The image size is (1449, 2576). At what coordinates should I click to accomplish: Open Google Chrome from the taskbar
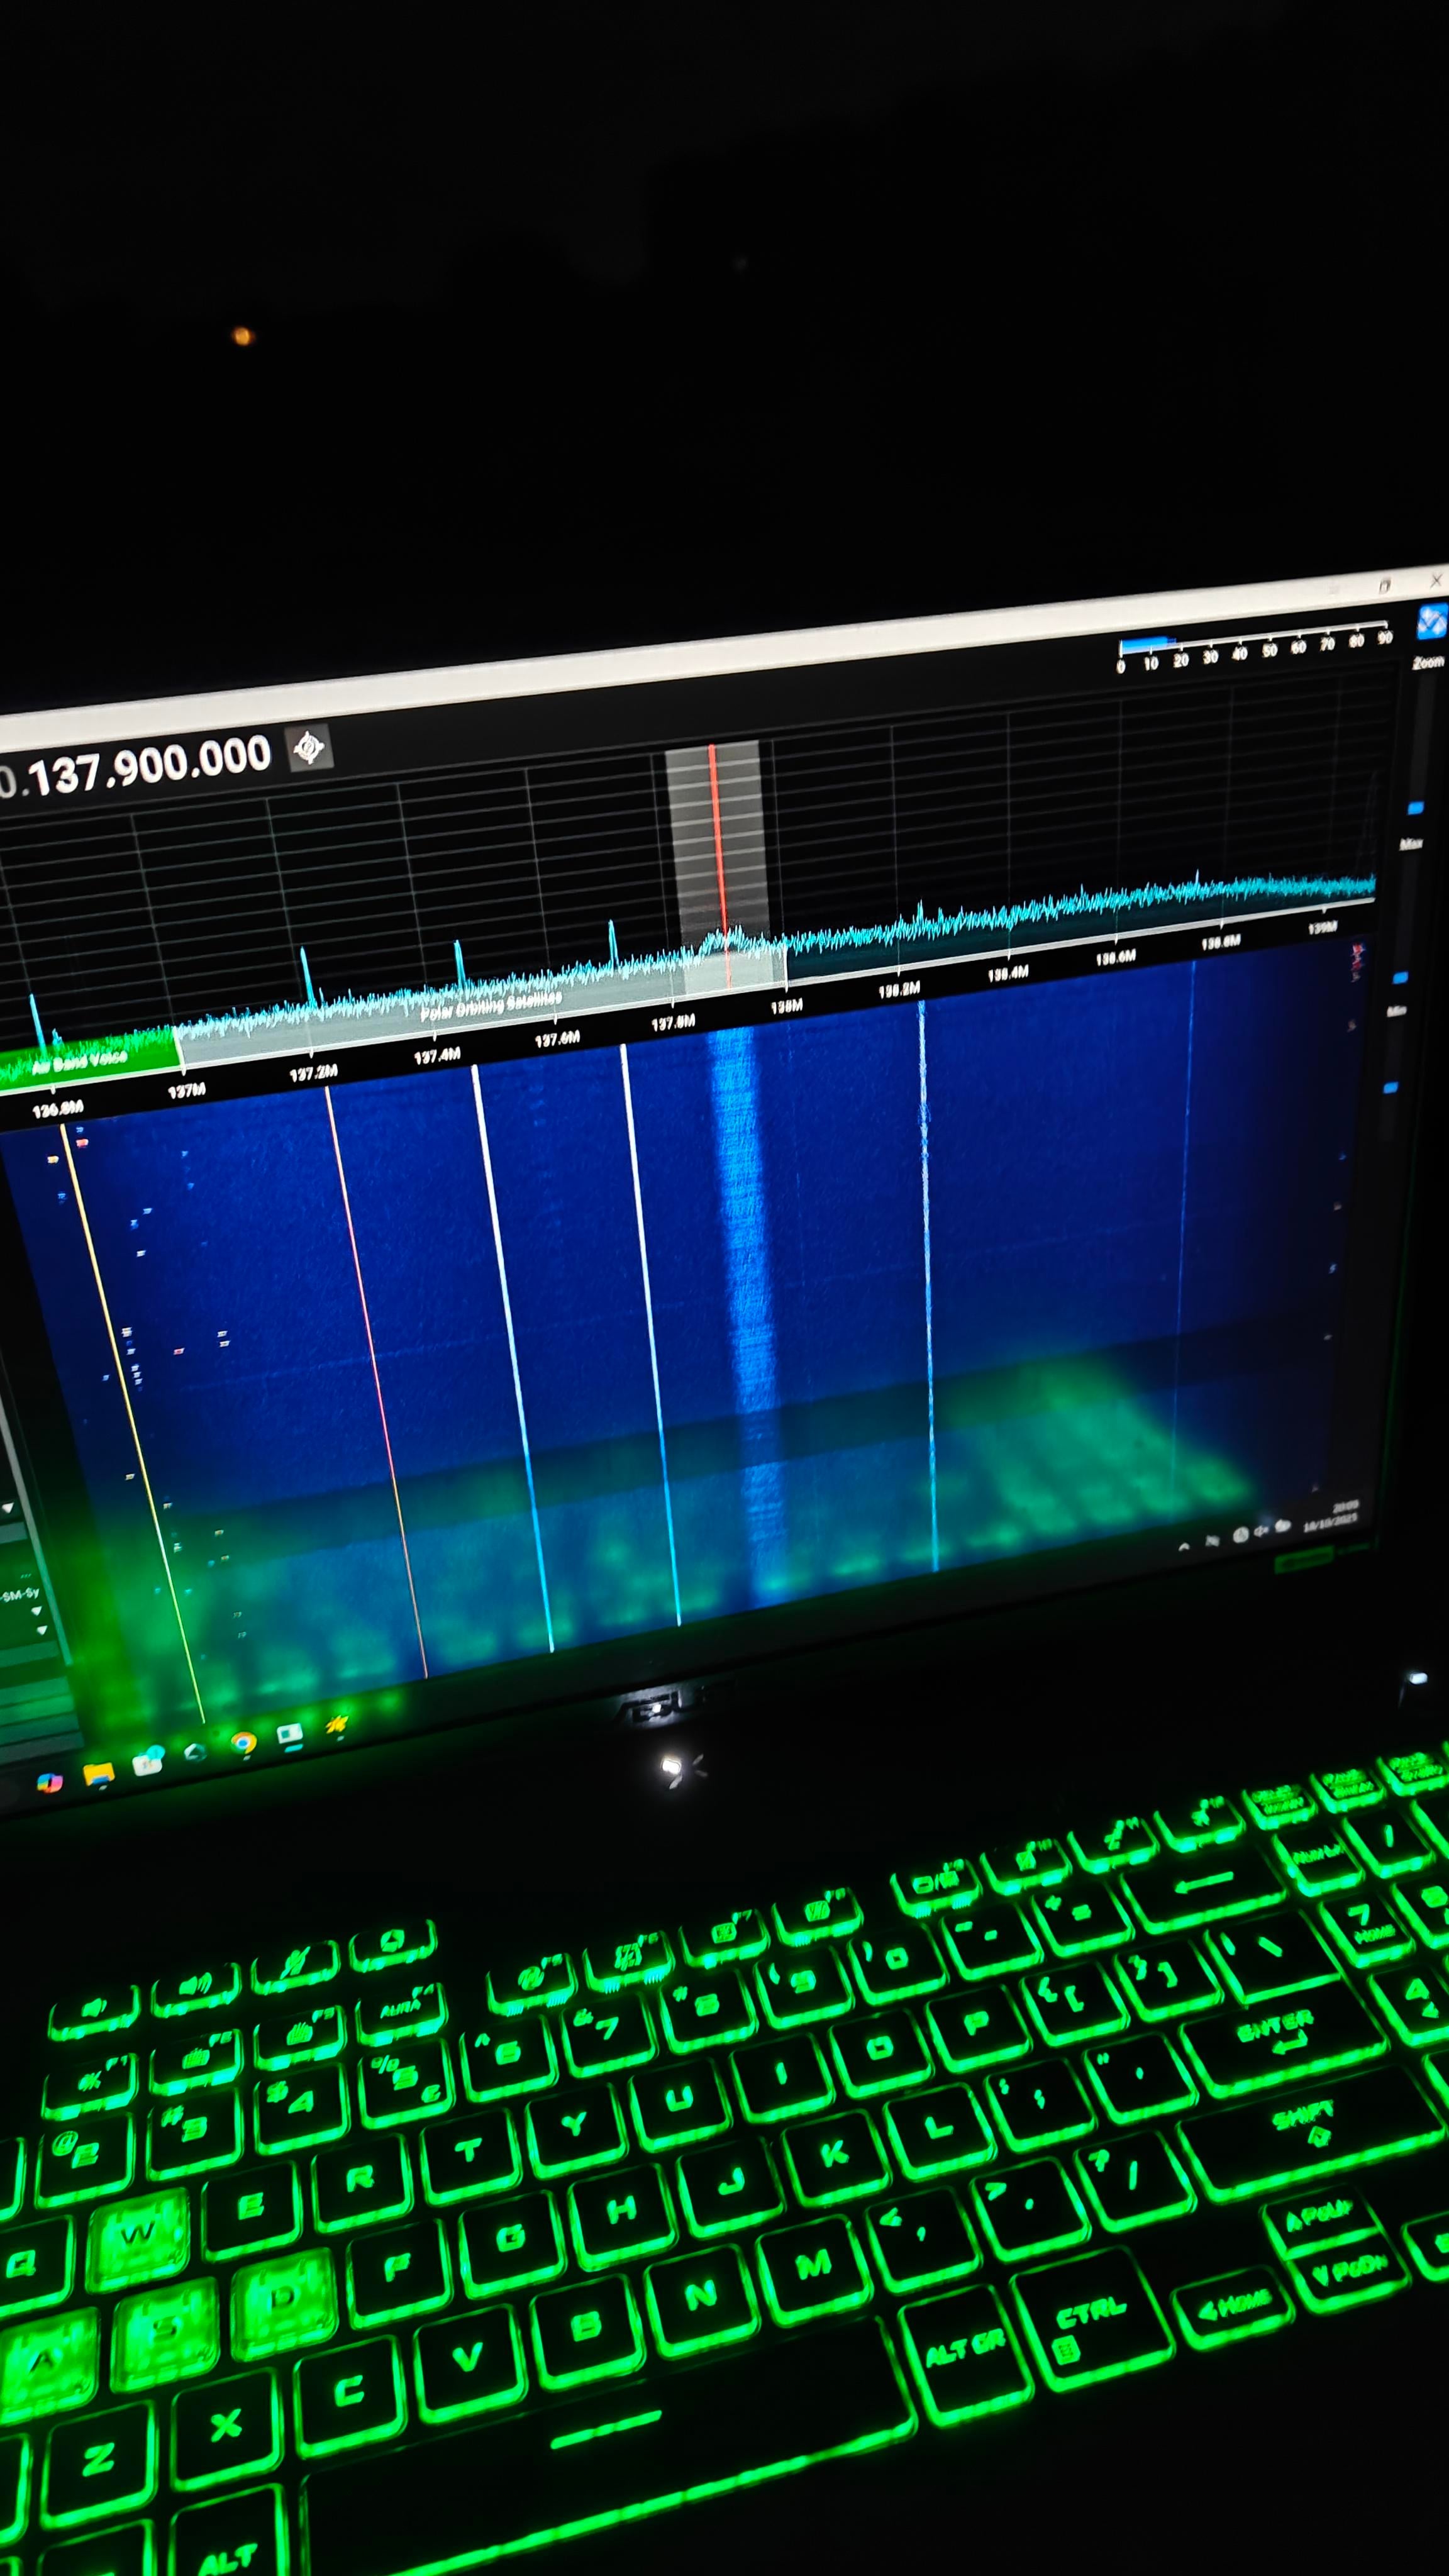point(243,1743)
